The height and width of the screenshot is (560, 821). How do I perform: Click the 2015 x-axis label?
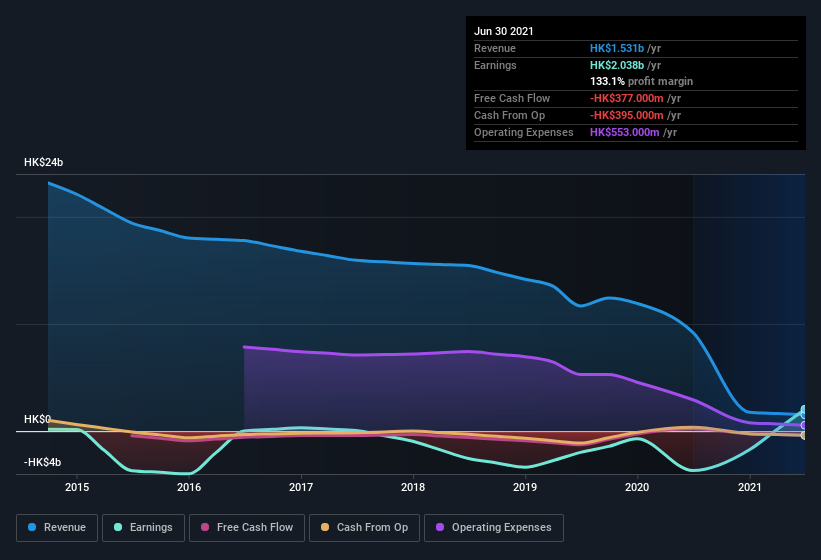77,487
